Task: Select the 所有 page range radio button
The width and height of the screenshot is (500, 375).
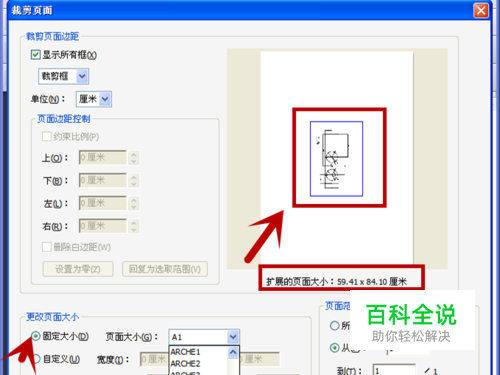Action: click(x=334, y=325)
